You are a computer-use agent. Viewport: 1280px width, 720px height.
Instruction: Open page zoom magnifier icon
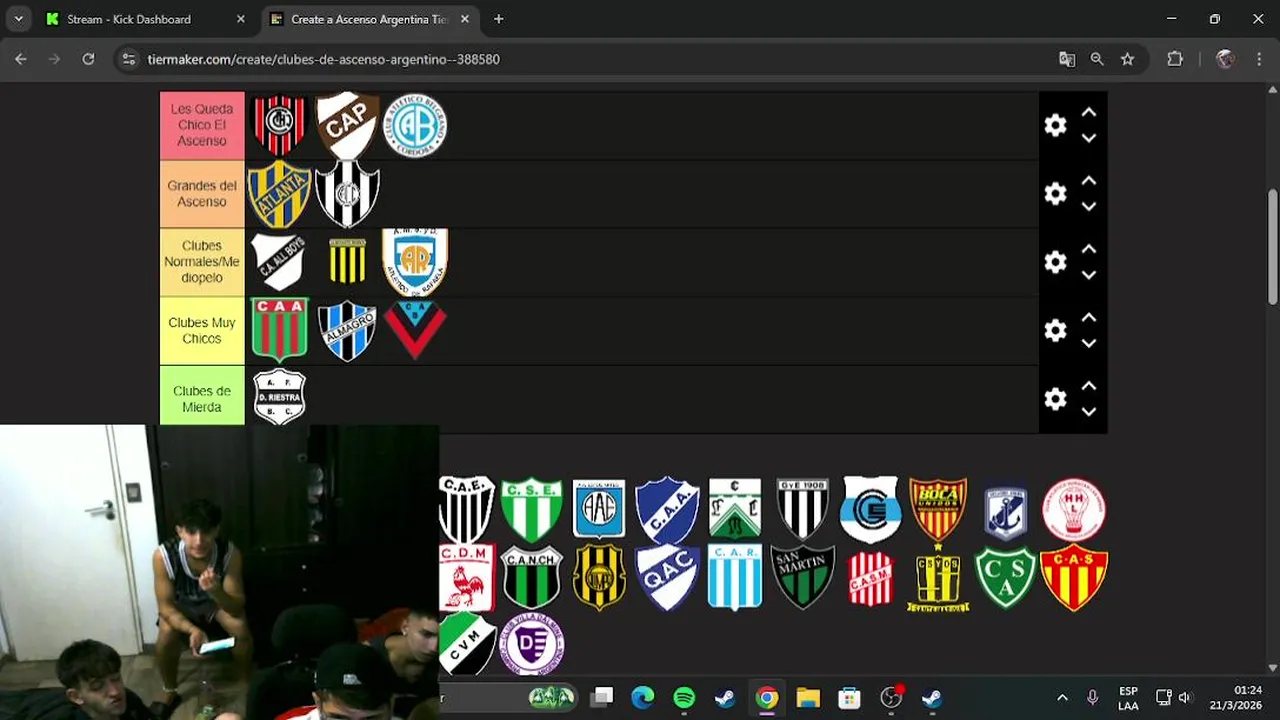click(x=1097, y=59)
